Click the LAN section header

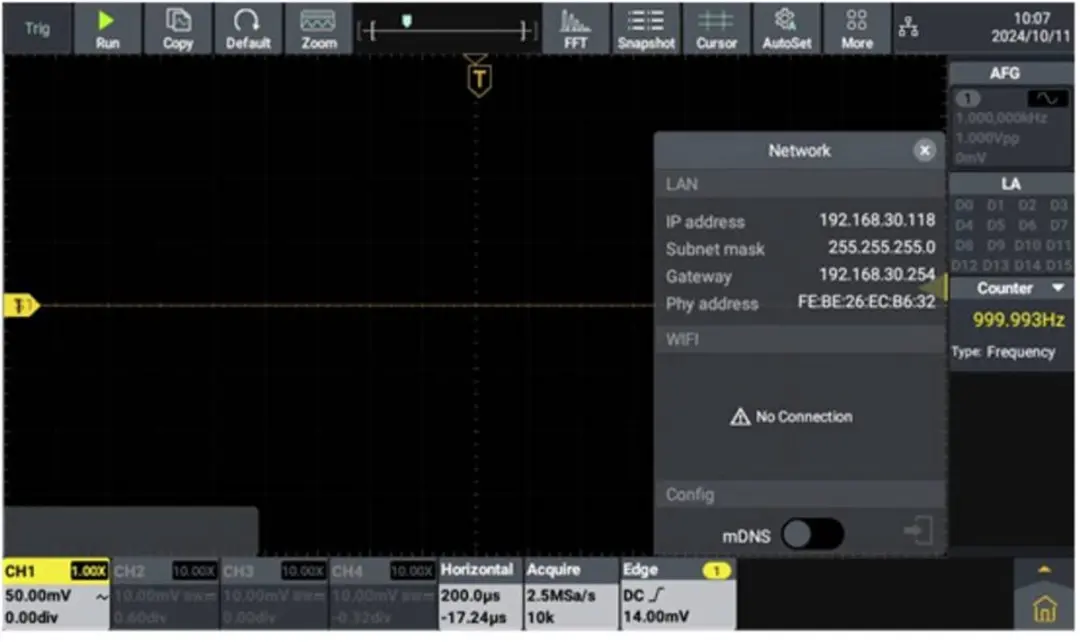tap(800, 184)
